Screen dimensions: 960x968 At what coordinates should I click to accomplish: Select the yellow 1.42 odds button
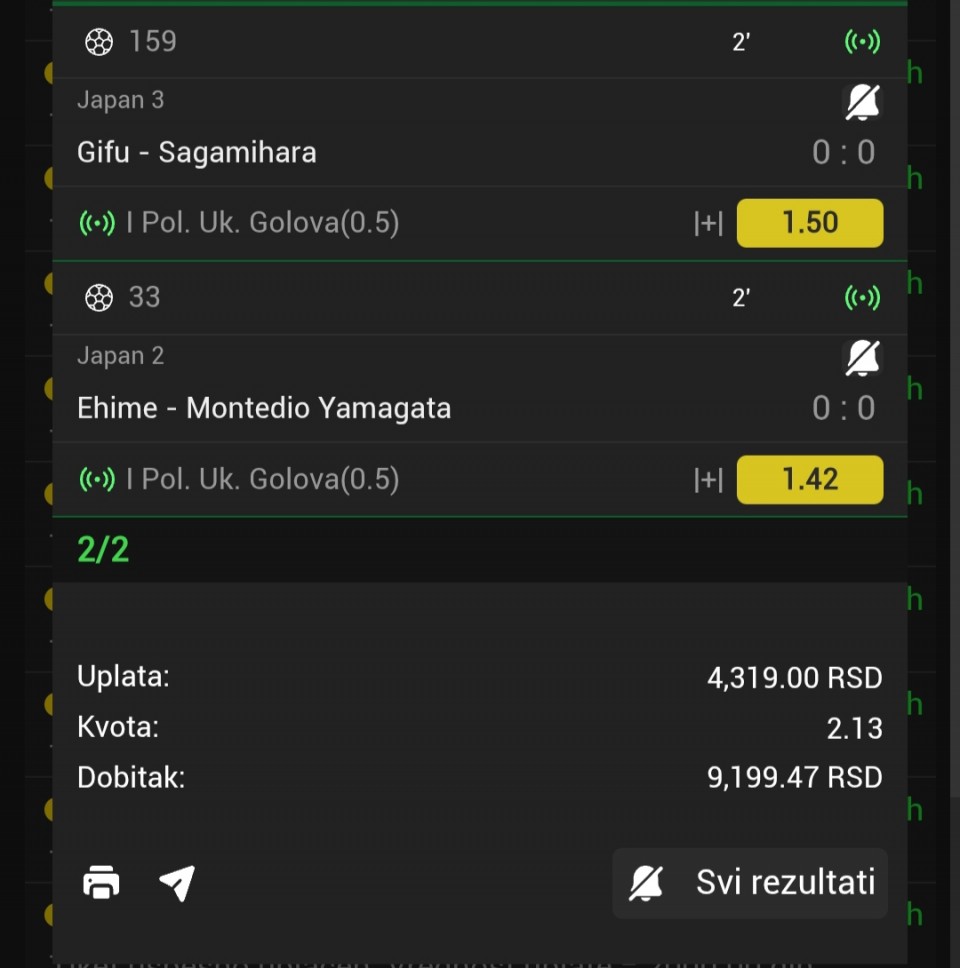tap(810, 479)
